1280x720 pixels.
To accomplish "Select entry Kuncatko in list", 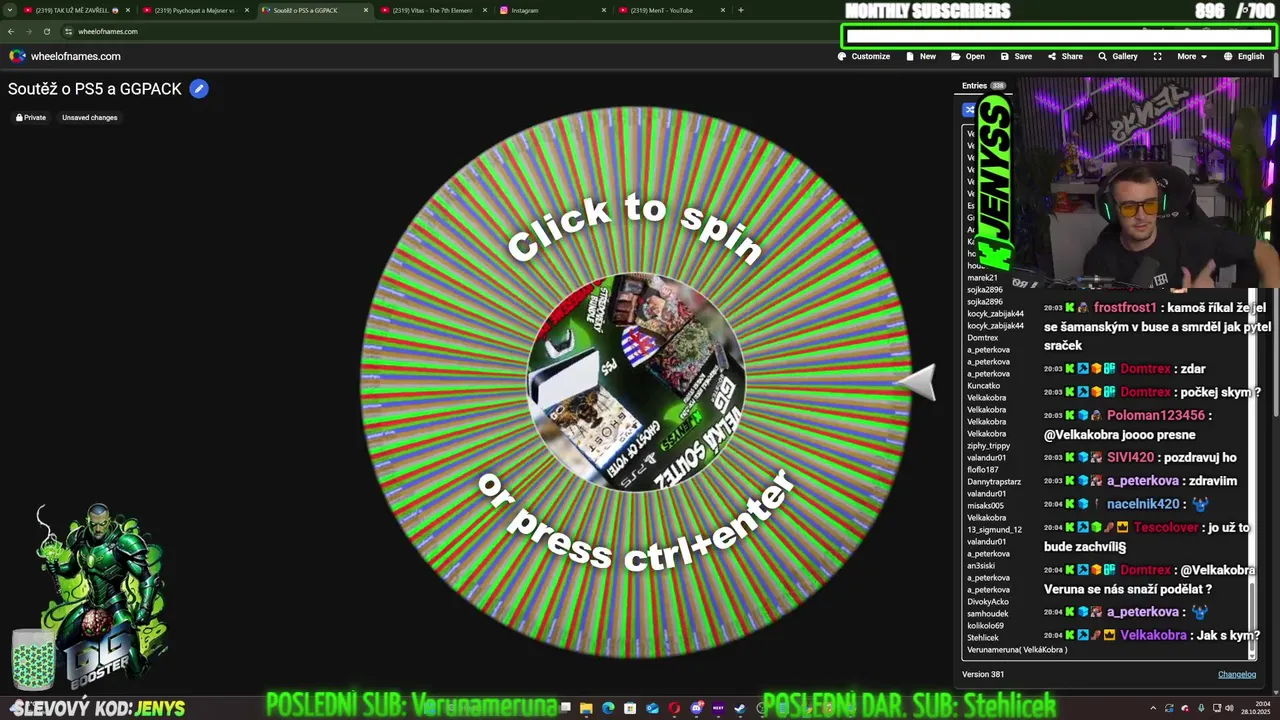I will 984,386.
